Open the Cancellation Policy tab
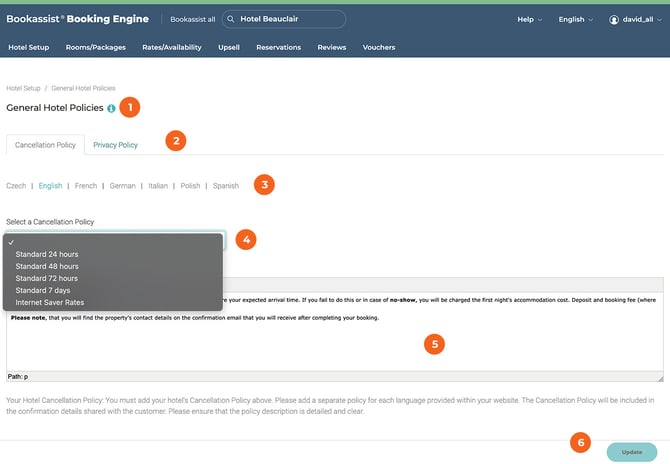 point(45,145)
